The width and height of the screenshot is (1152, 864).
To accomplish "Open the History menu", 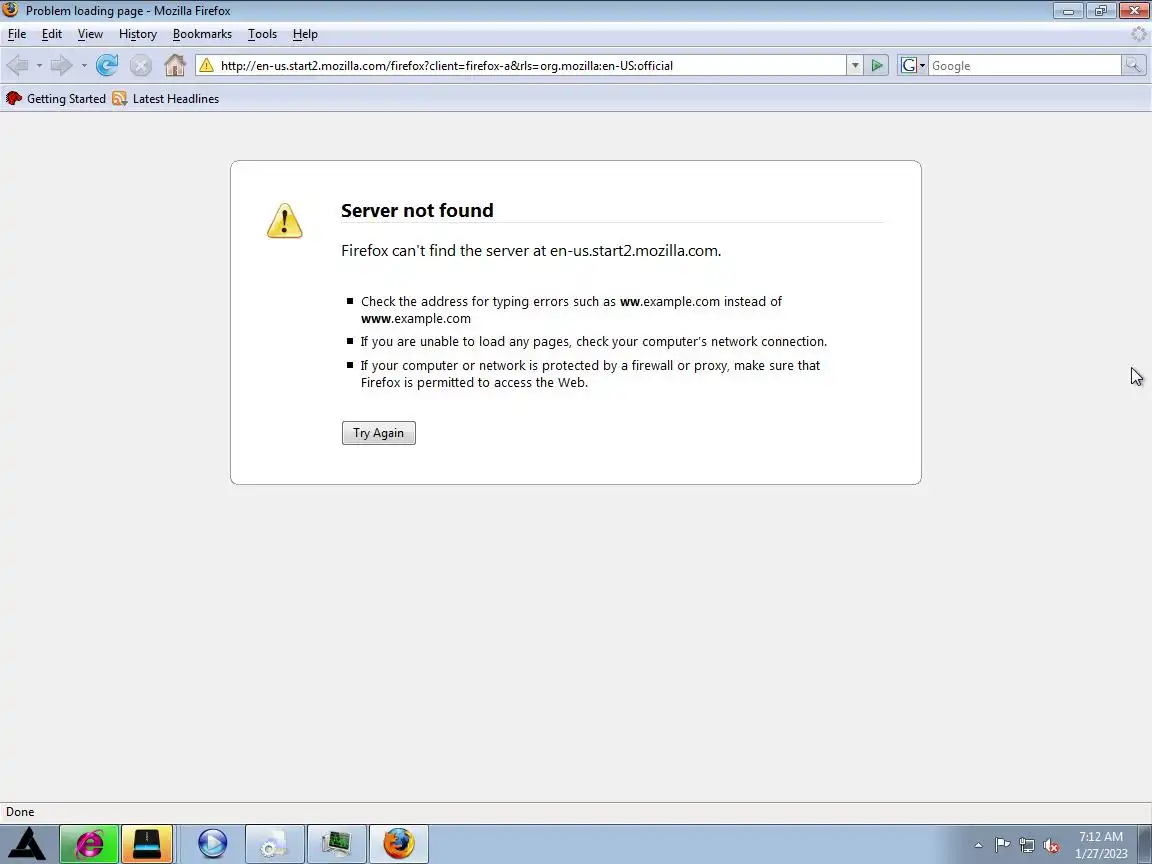I will [x=138, y=34].
